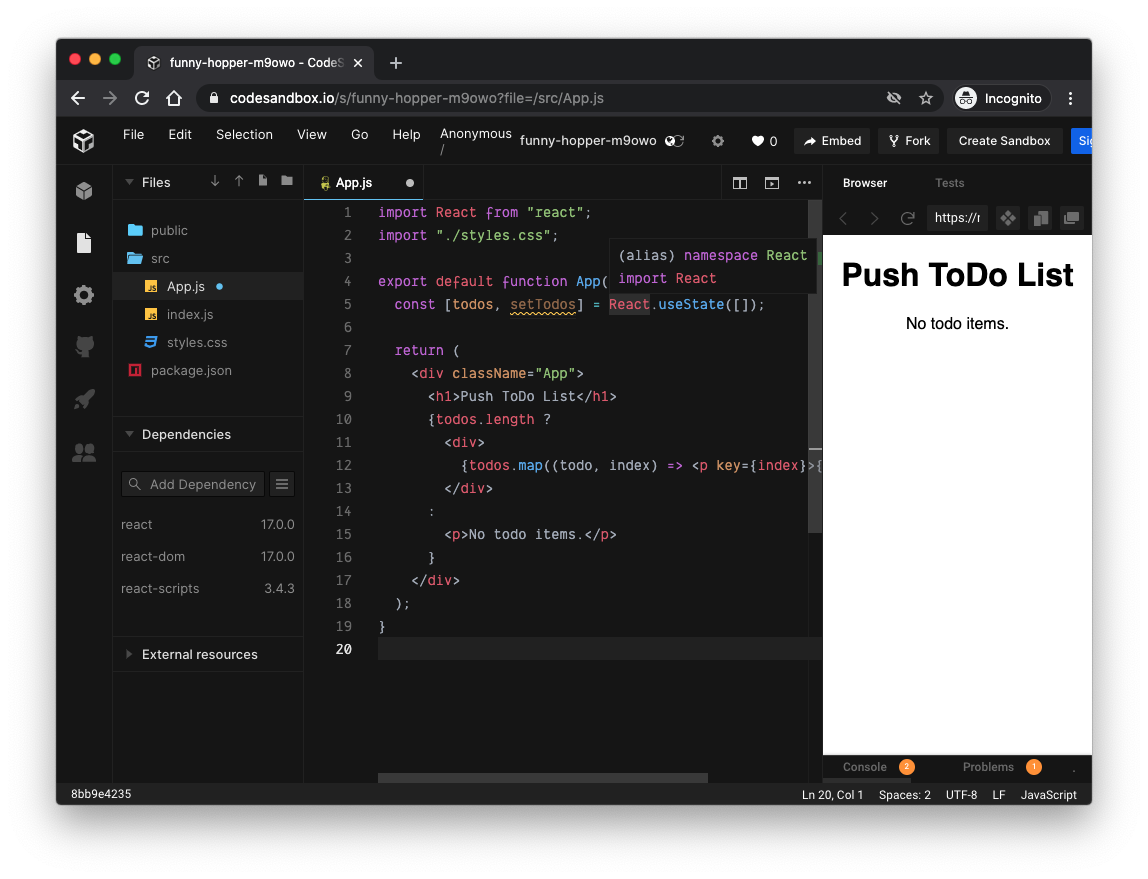Open the Edit menu
The width and height of the screenshot is (1148, 879).
pyautogui.click(x=179, y=135)
